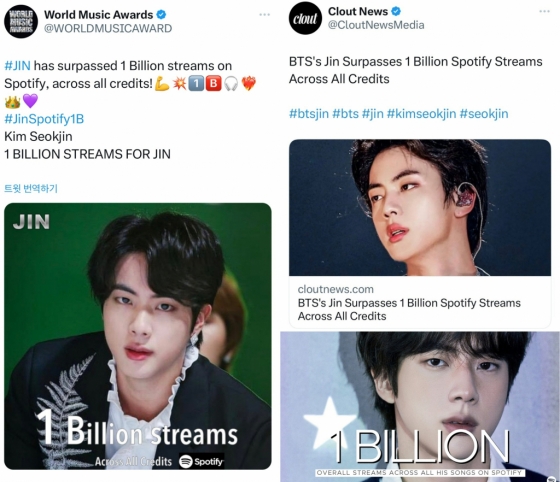Open the #btsjin hashtag
Screen dimensions: 560x482
[309, 114]
